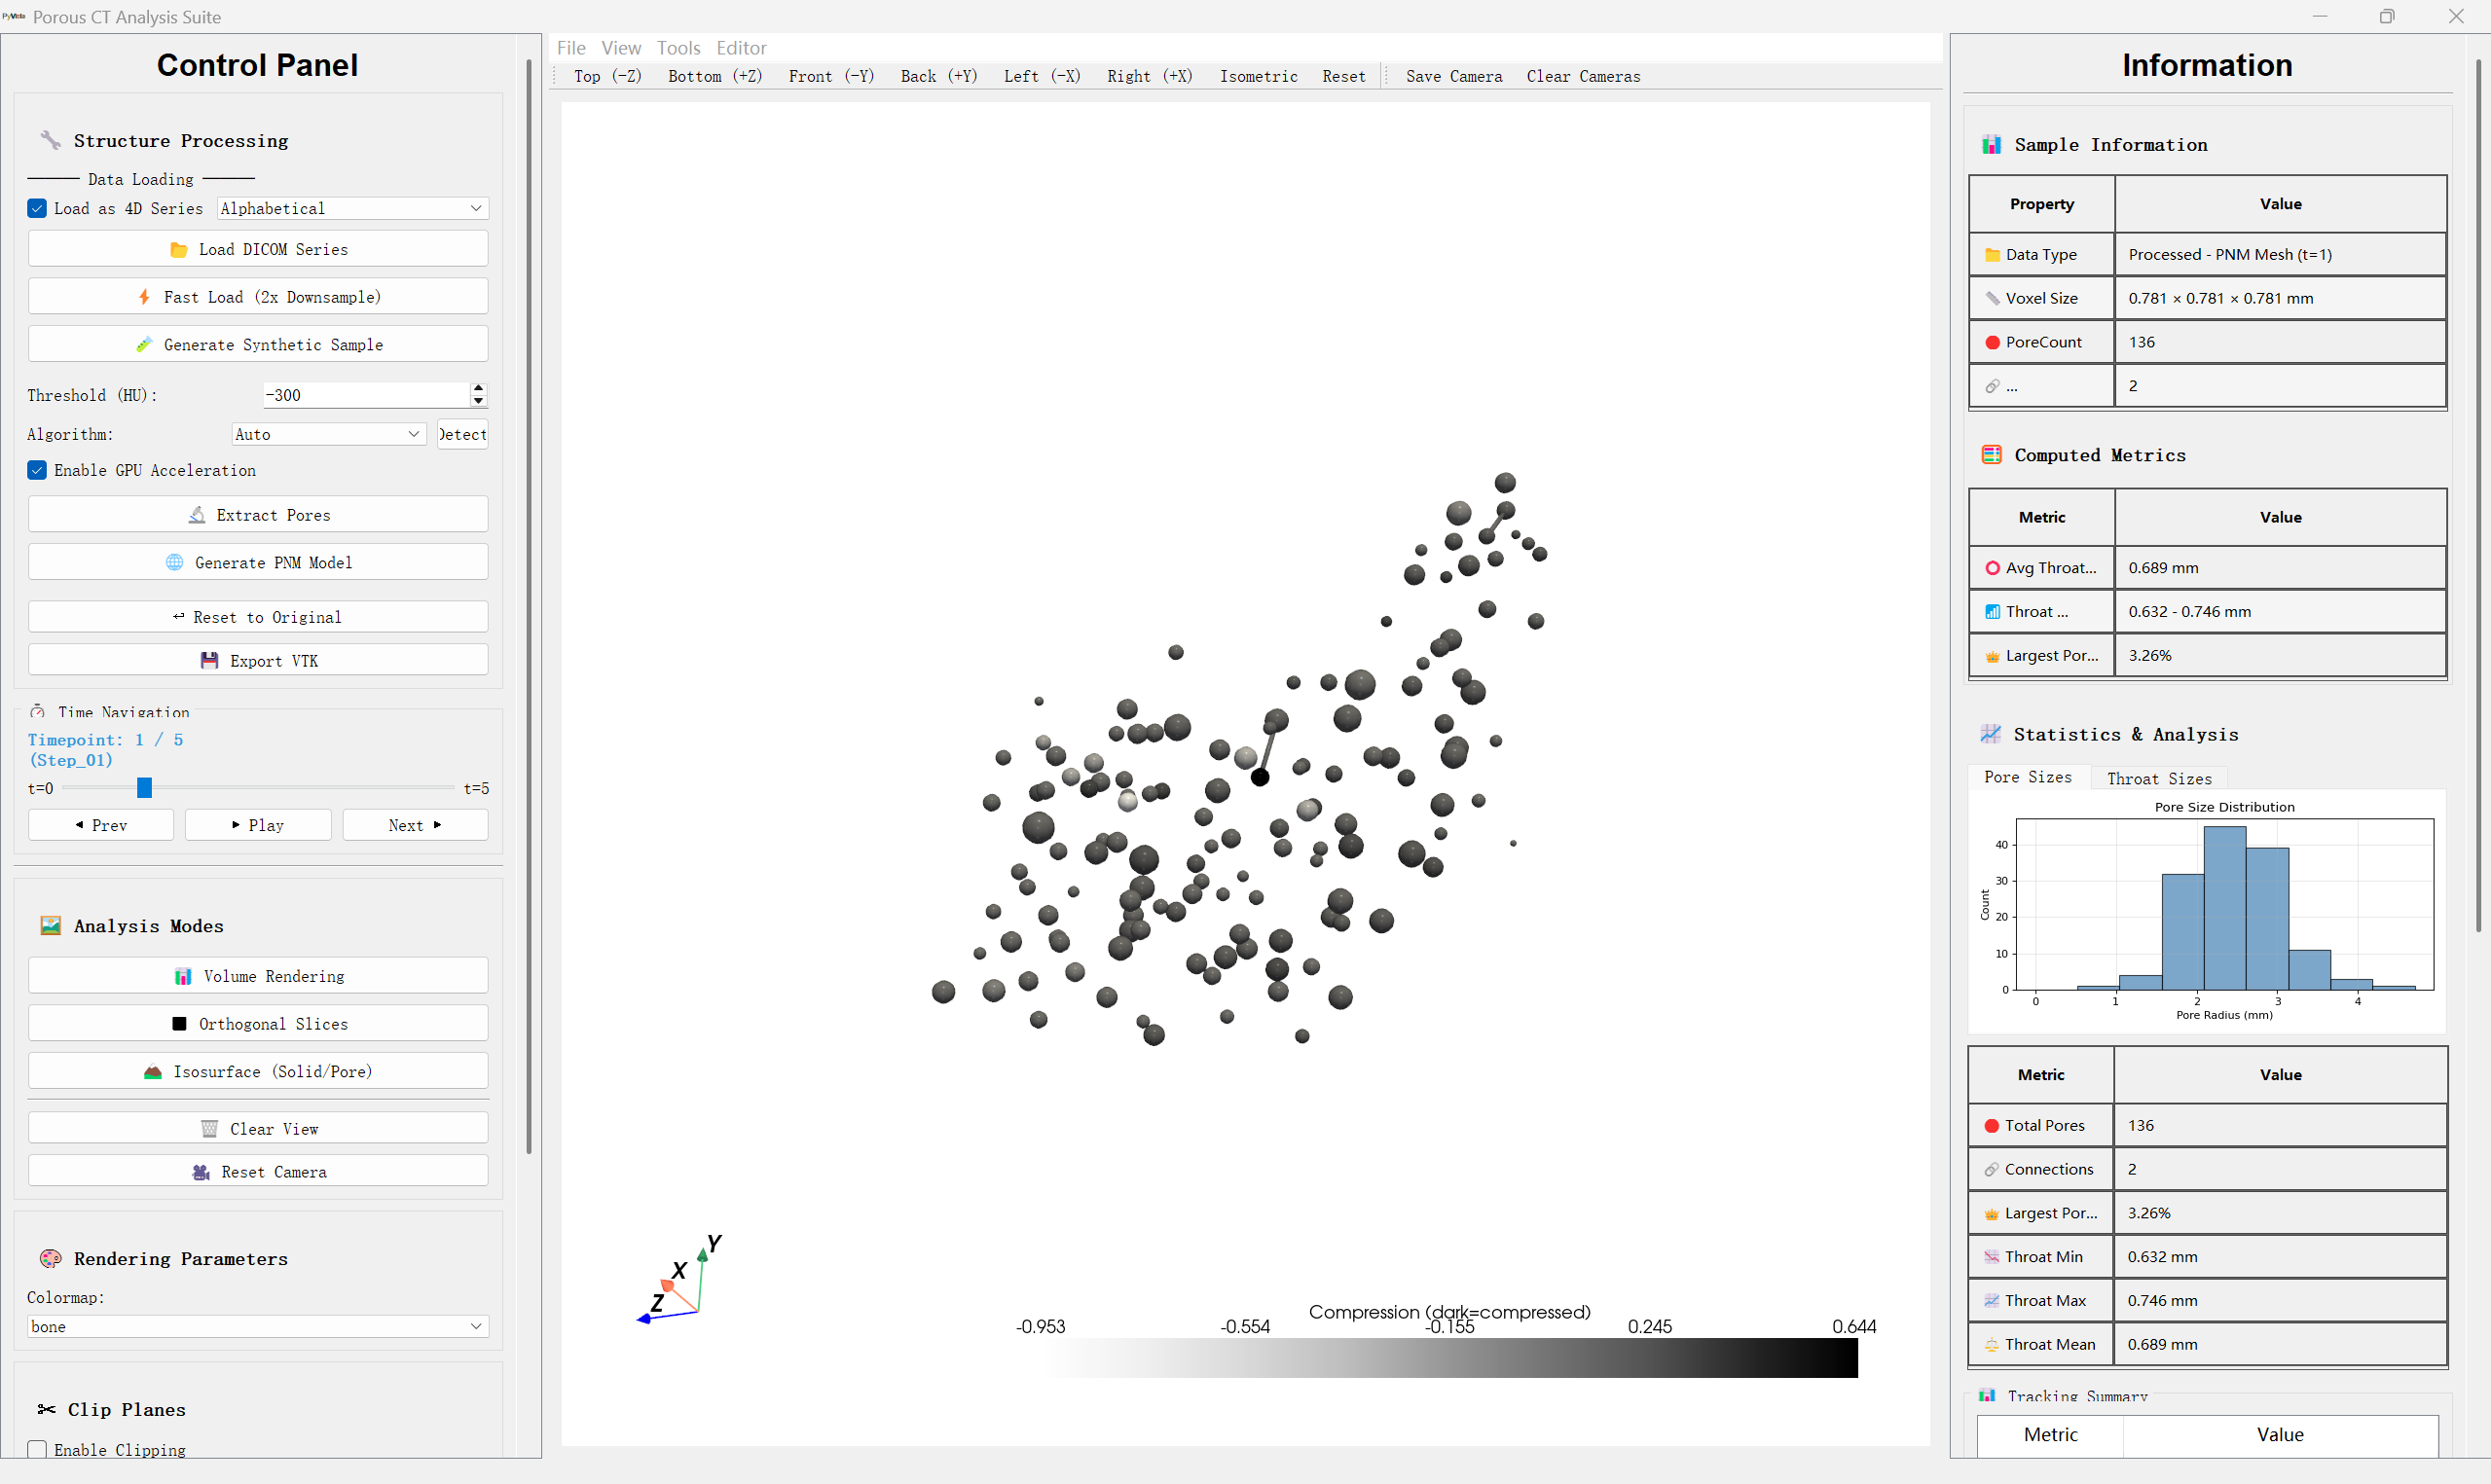Click Save Camera in the toolbar

(x=1454, y=76)
